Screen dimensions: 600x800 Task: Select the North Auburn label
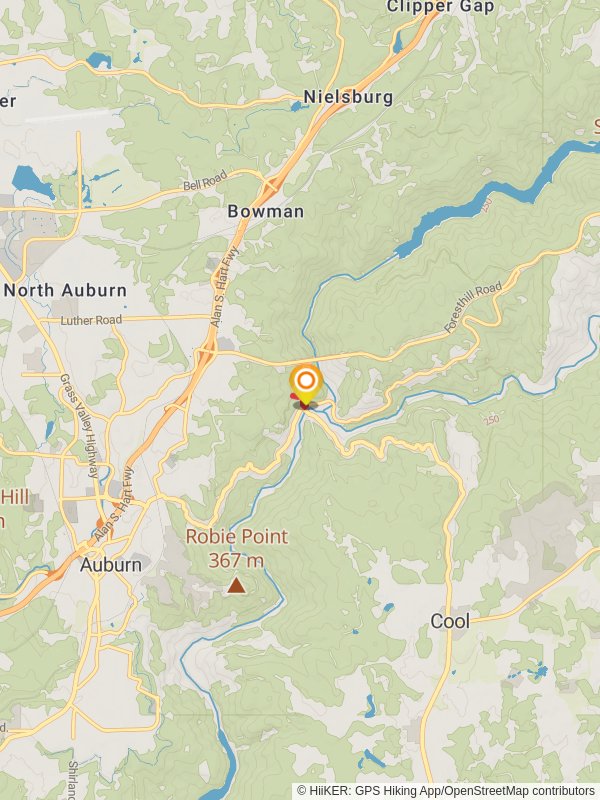point(65,290)
